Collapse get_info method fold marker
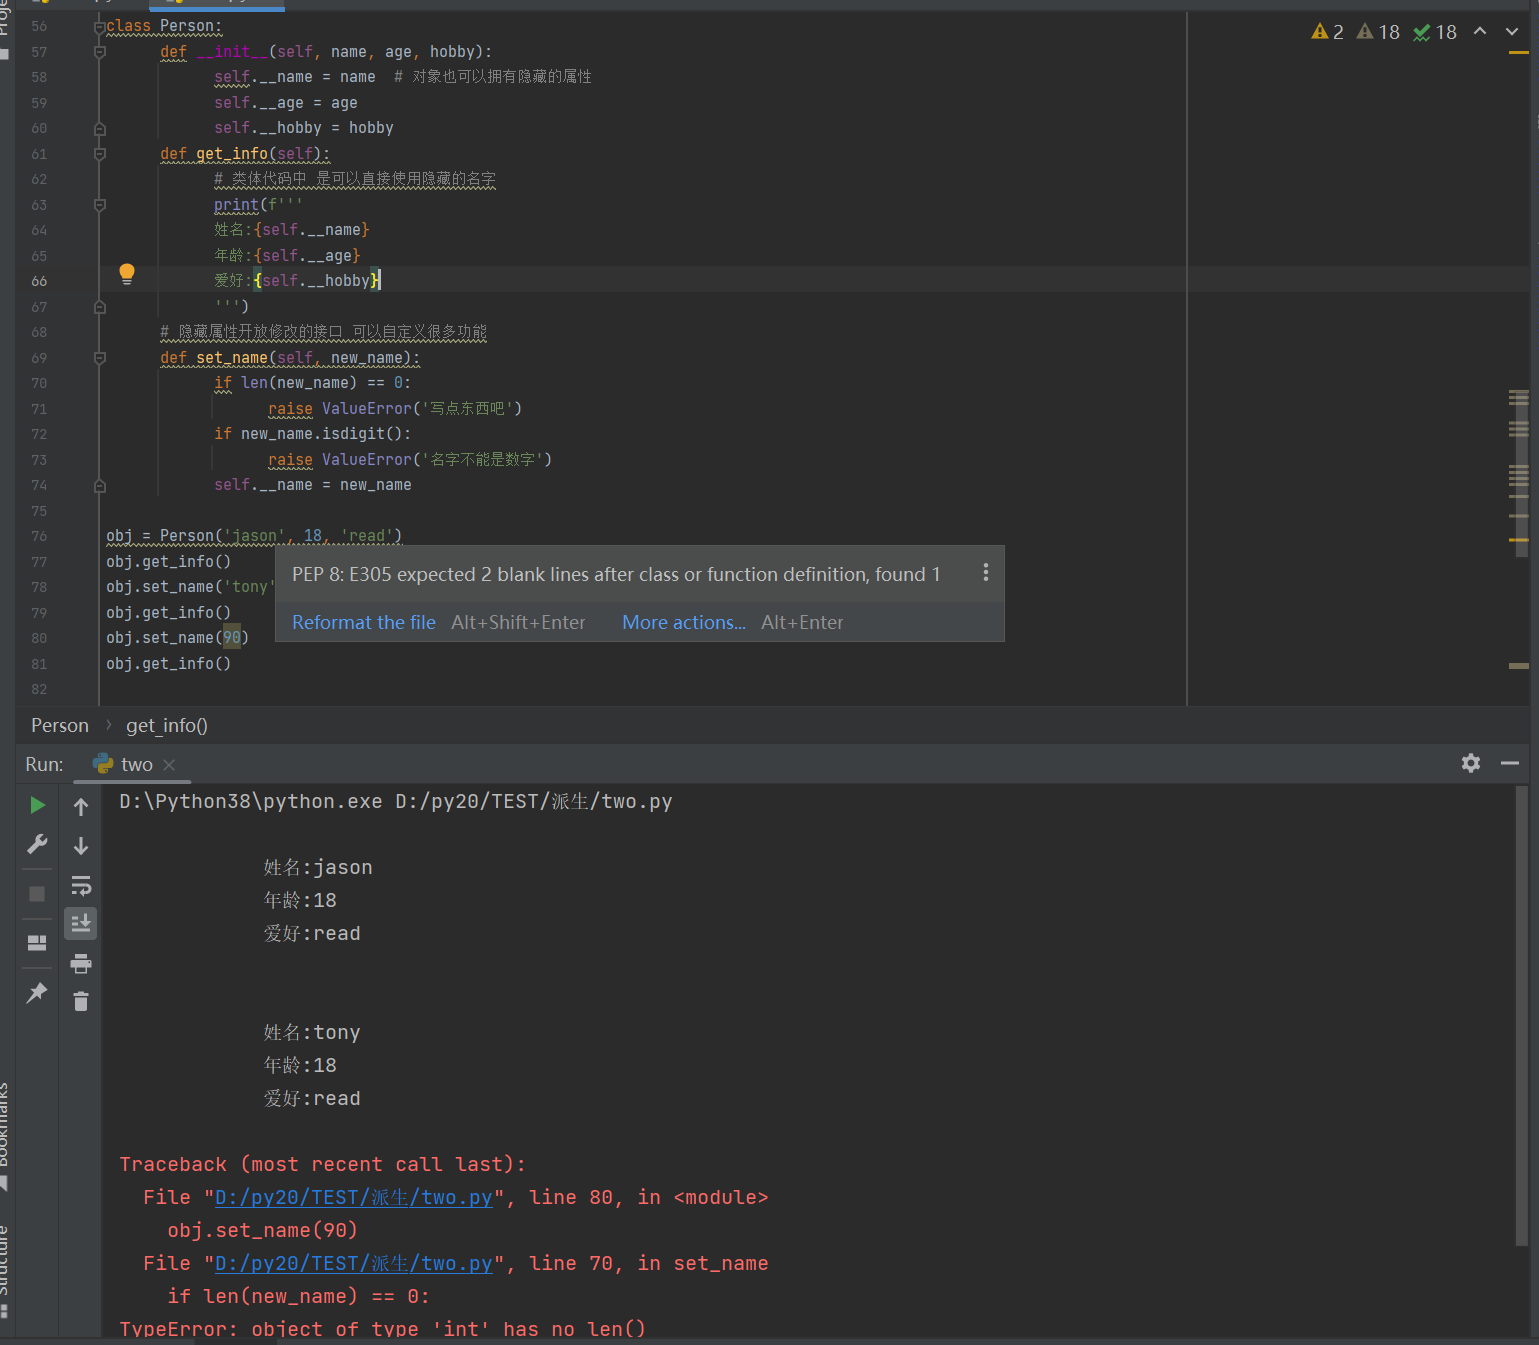The width and height of the screenshot is (1539, 1345). pos(100,154)
